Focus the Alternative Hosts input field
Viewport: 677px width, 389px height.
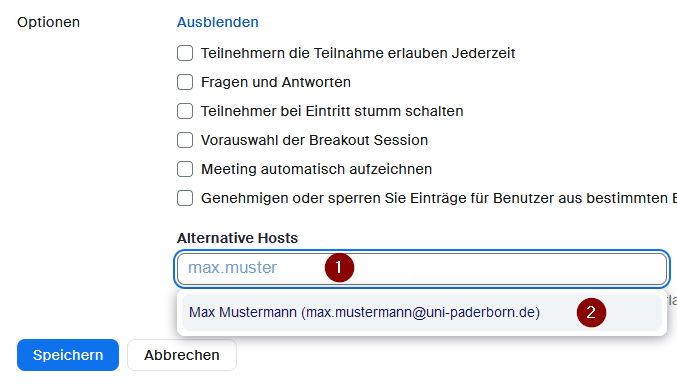click(422, 269)
